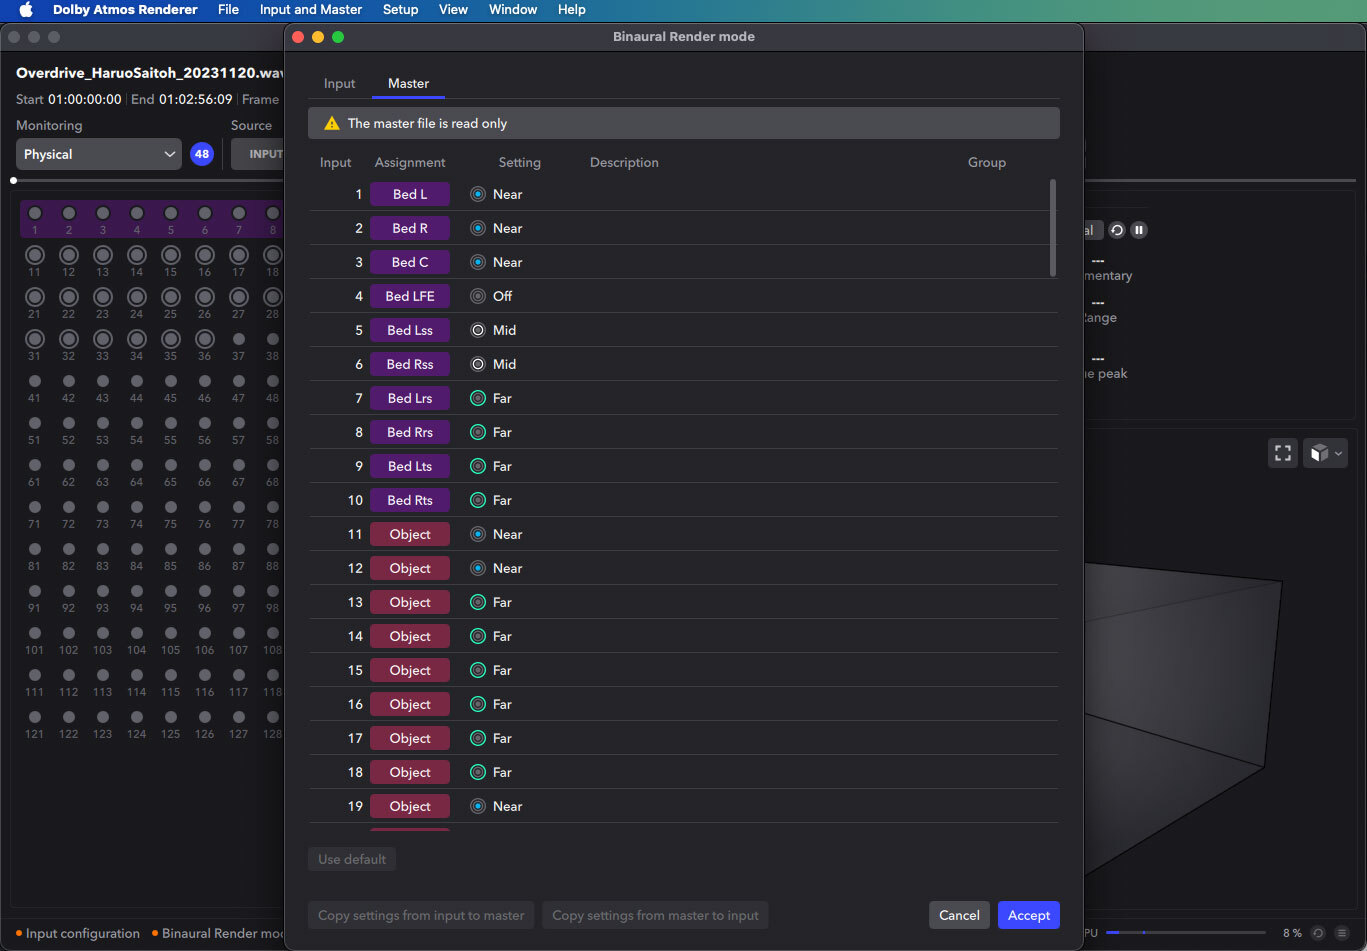
Task: Click input indicator 121 in main window
Action: 35,717
